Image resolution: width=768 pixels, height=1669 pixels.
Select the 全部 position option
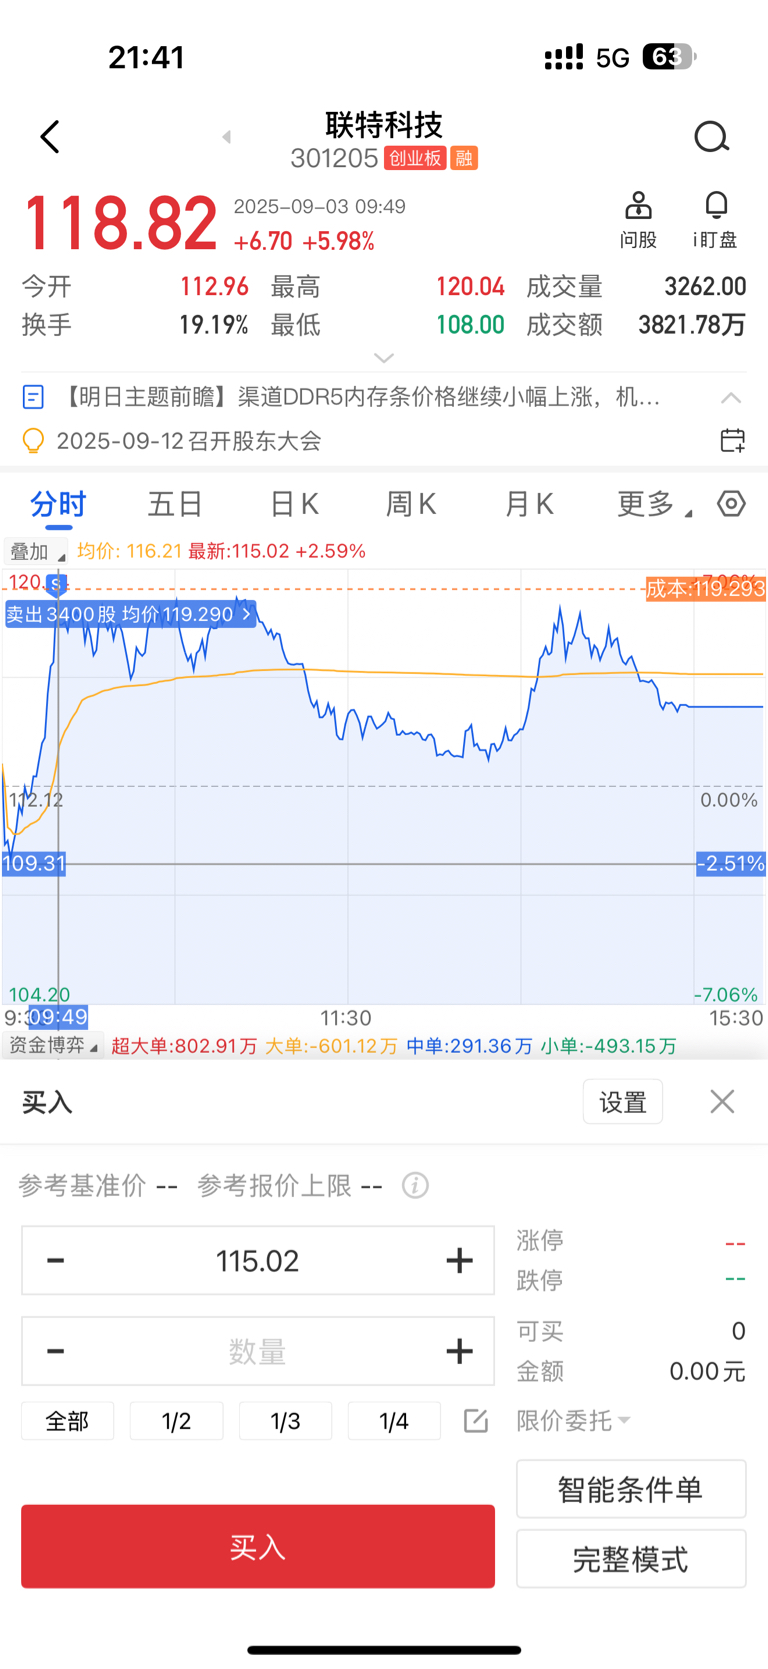click(67, 1420)
